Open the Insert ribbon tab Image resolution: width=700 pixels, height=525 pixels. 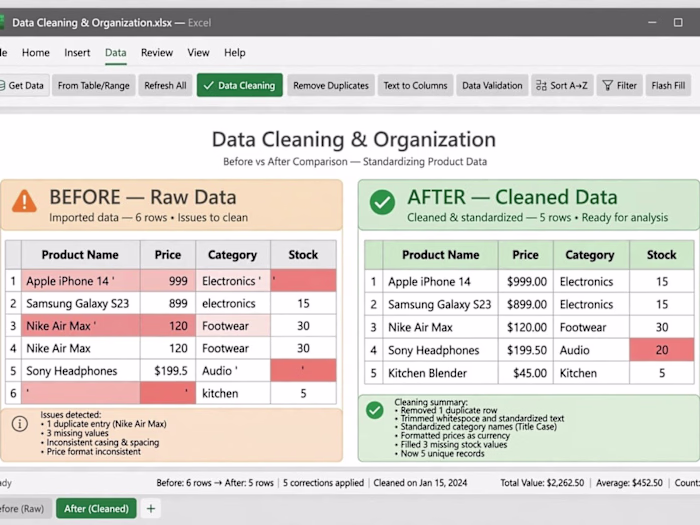(77, 53)
